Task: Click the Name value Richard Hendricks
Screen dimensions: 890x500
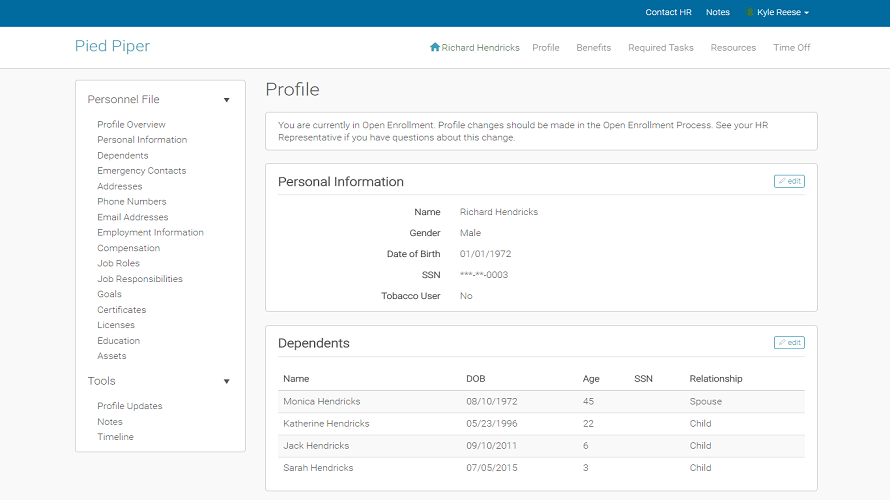Action: tap(498, 212)
